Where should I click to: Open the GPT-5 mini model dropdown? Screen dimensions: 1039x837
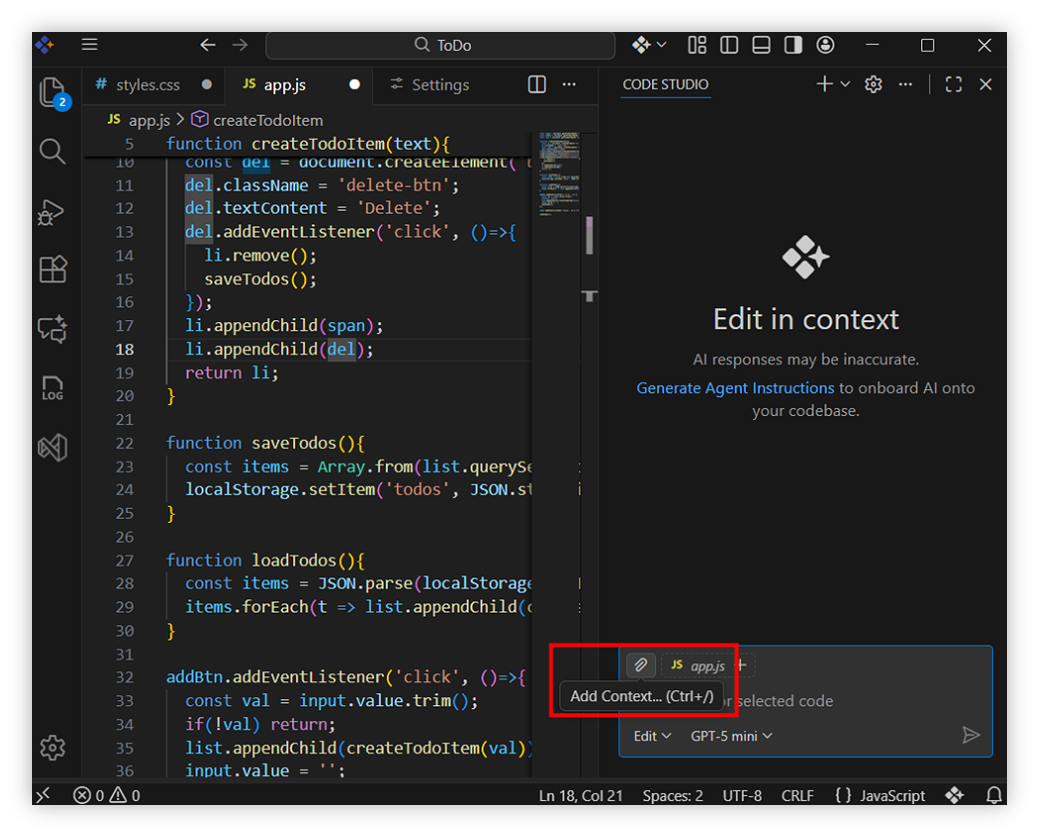(x=731, y=736)
